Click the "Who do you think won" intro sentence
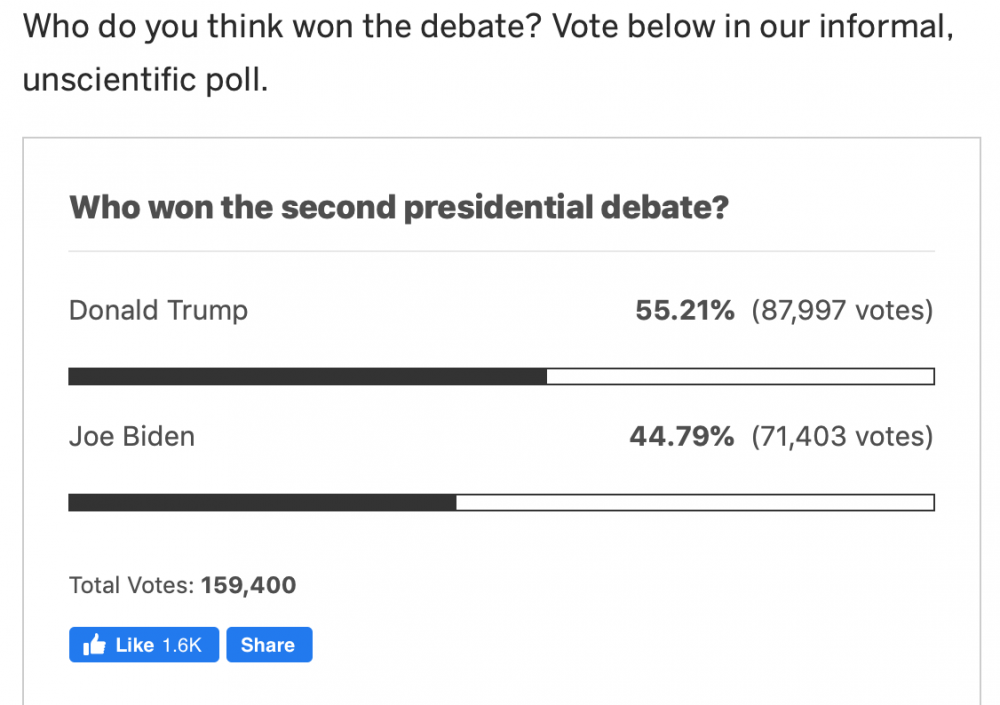 point(485,26)
